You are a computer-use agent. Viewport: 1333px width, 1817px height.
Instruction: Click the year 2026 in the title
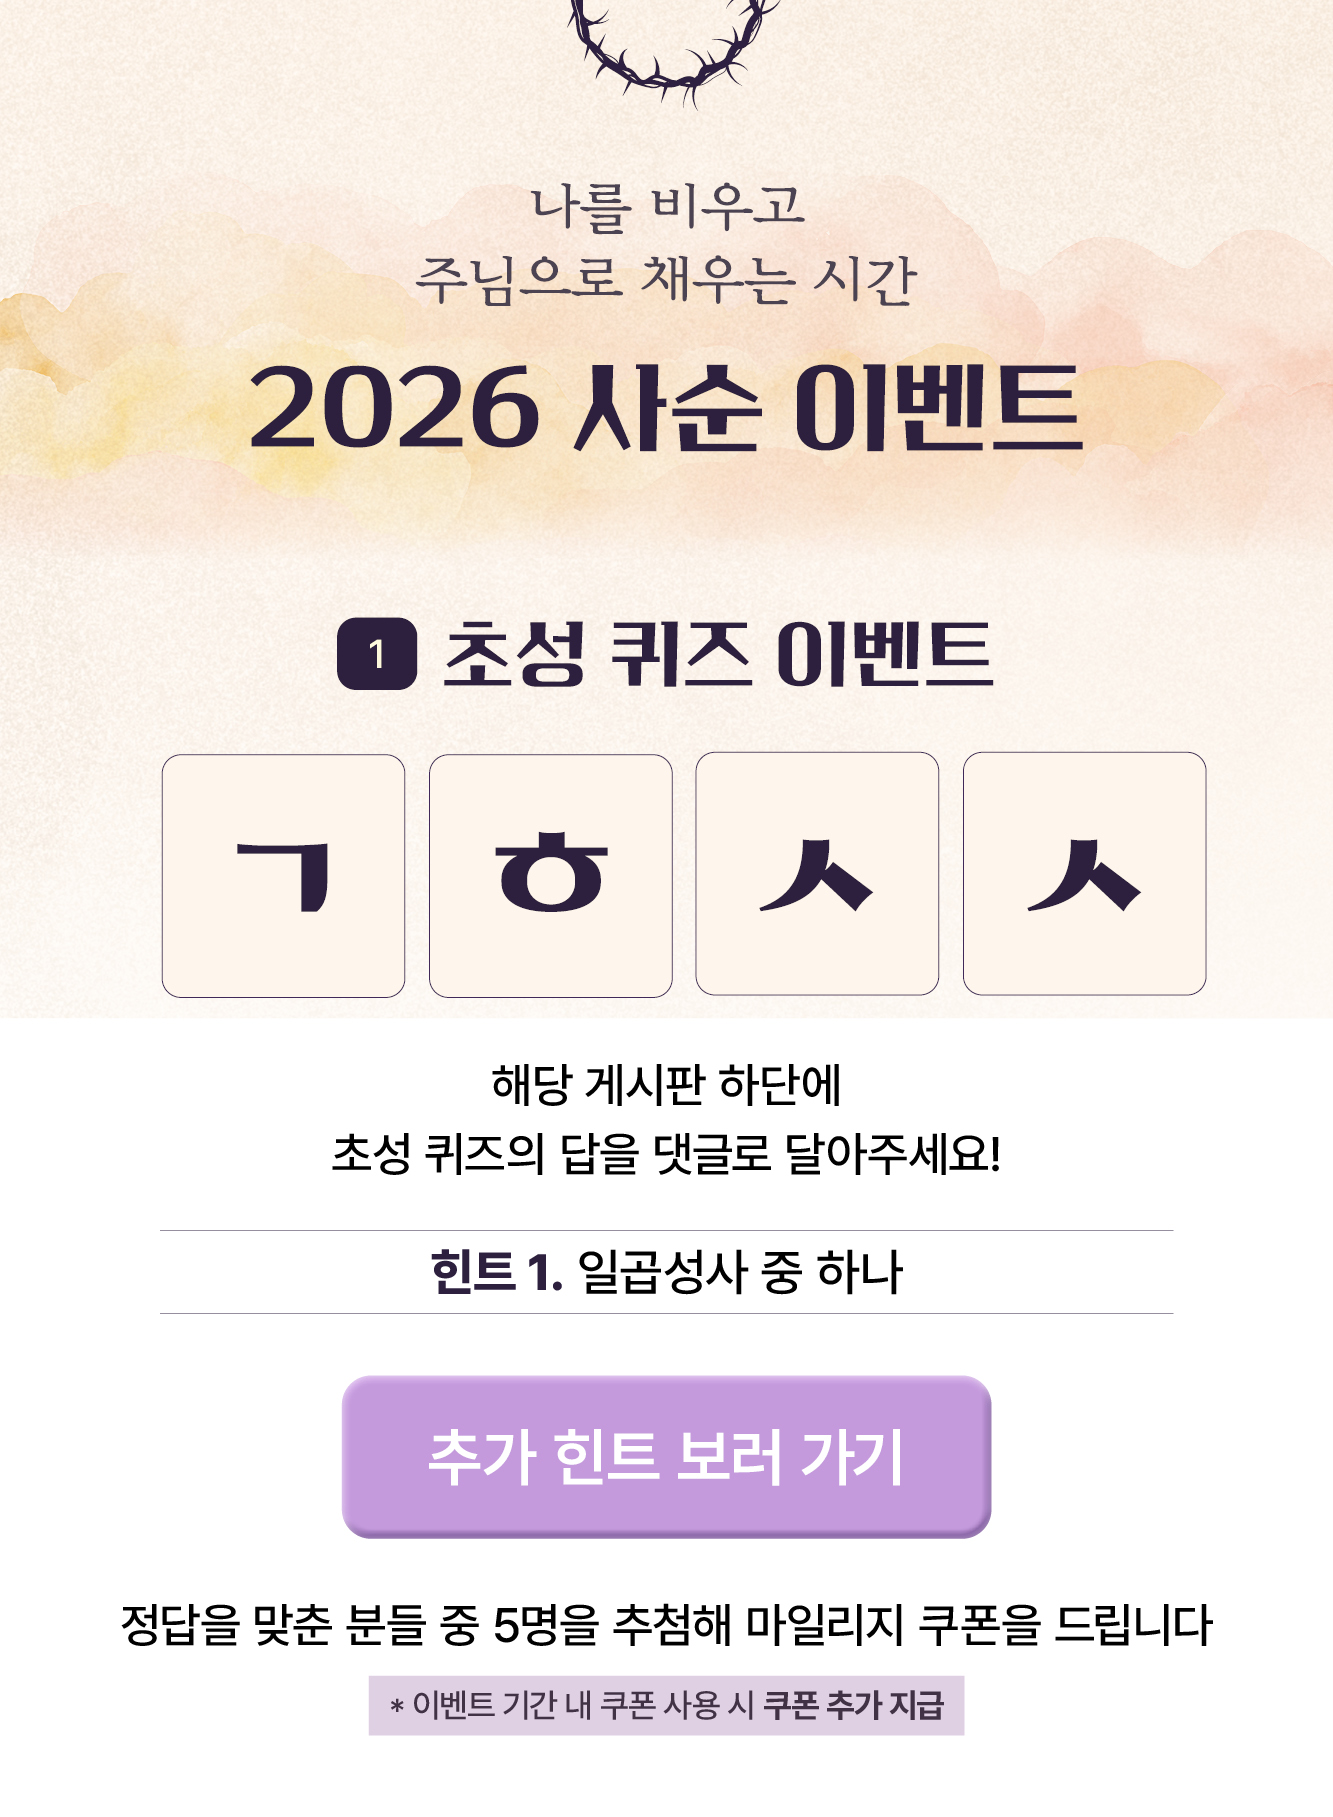[x=395, y=408]
